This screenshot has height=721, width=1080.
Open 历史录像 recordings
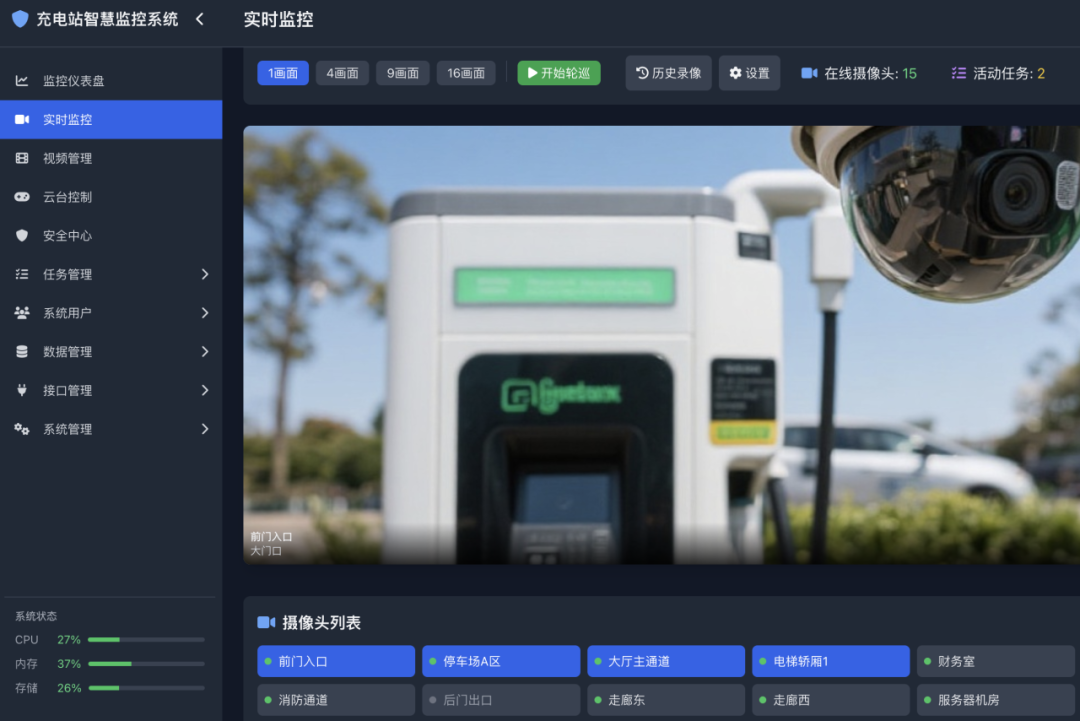click(668, 73)
